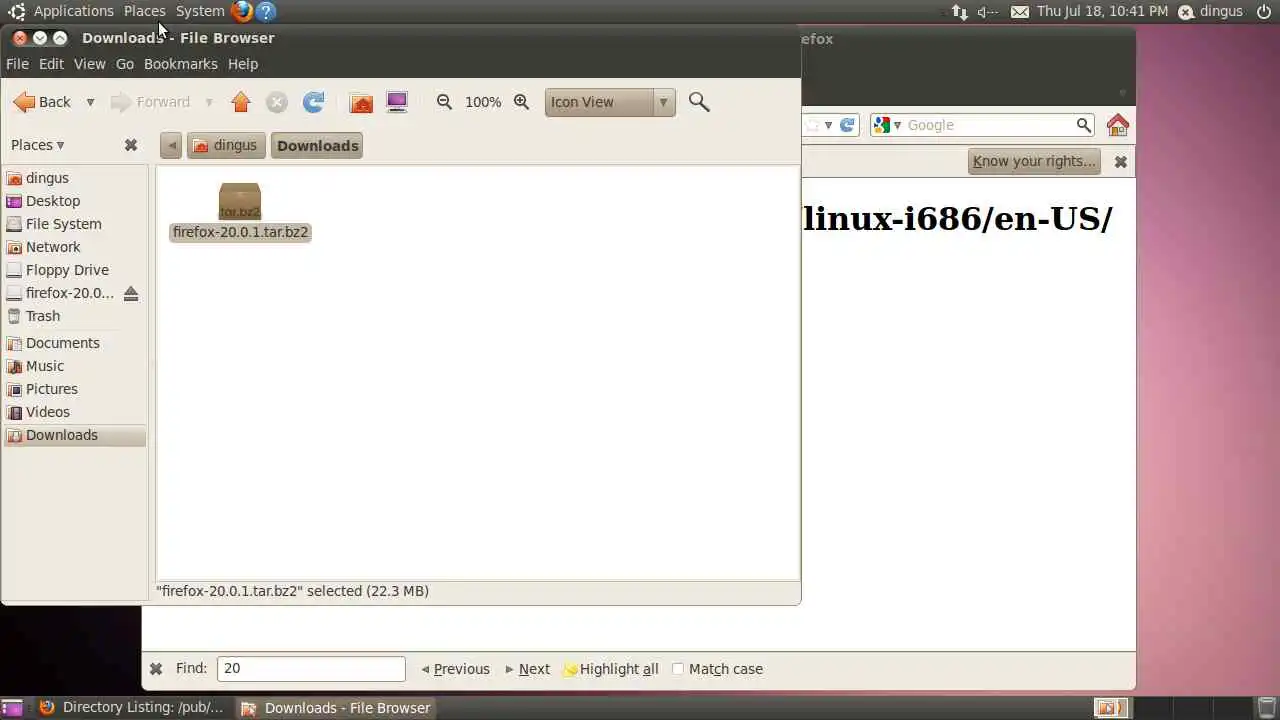Screen dimensions: 1280x720
Task: Reset zoom by clicking 100%
Action: click(483, 102)
